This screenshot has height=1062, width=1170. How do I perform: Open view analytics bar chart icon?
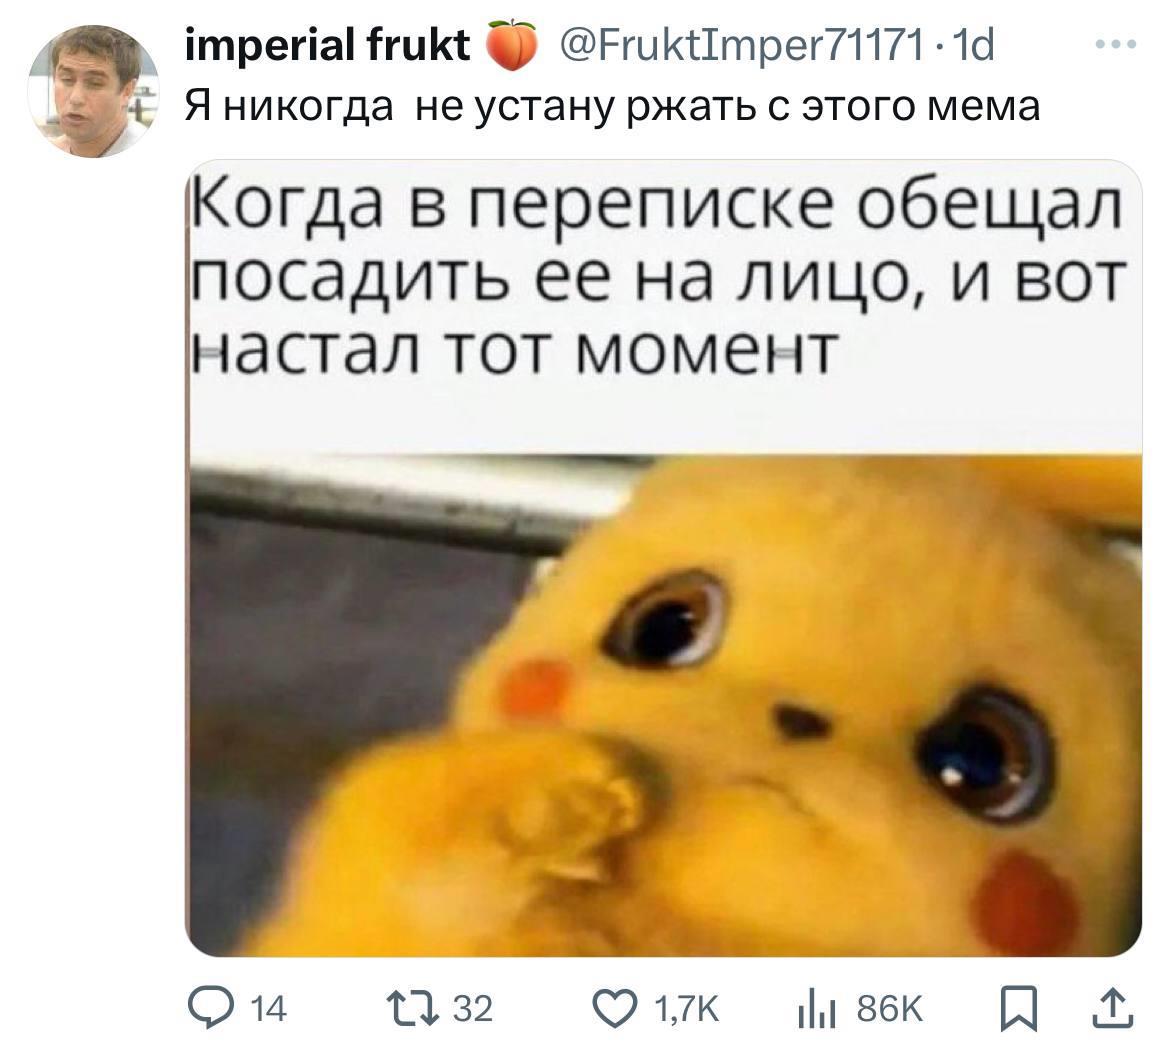click(816, 1010)
